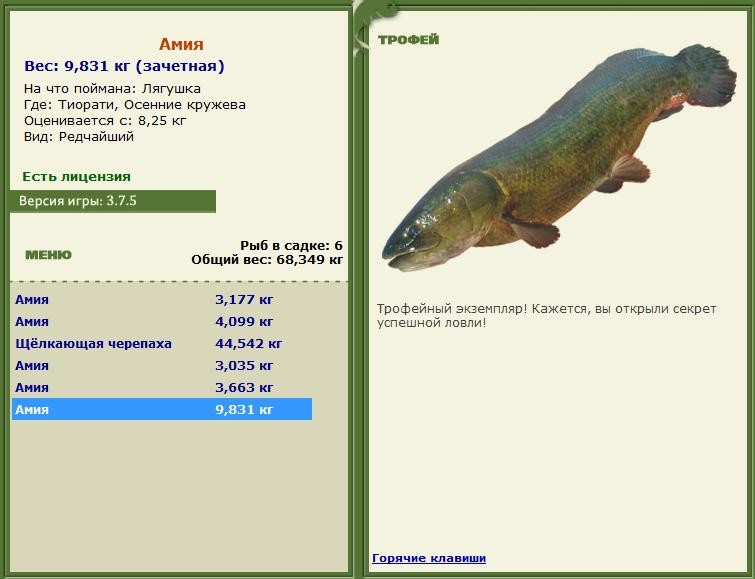Open the МЕНЮ menu
755x579 pixels.
(48, 255)
